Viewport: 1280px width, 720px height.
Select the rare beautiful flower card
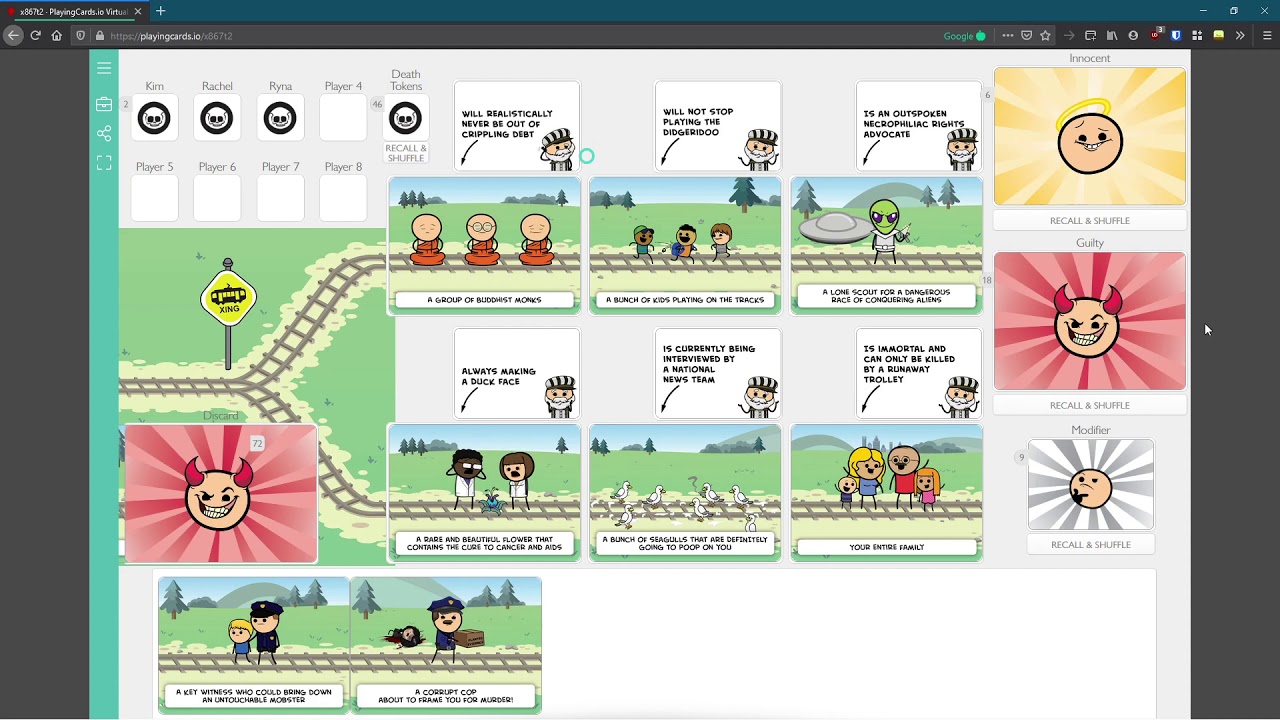click(484, 493)
